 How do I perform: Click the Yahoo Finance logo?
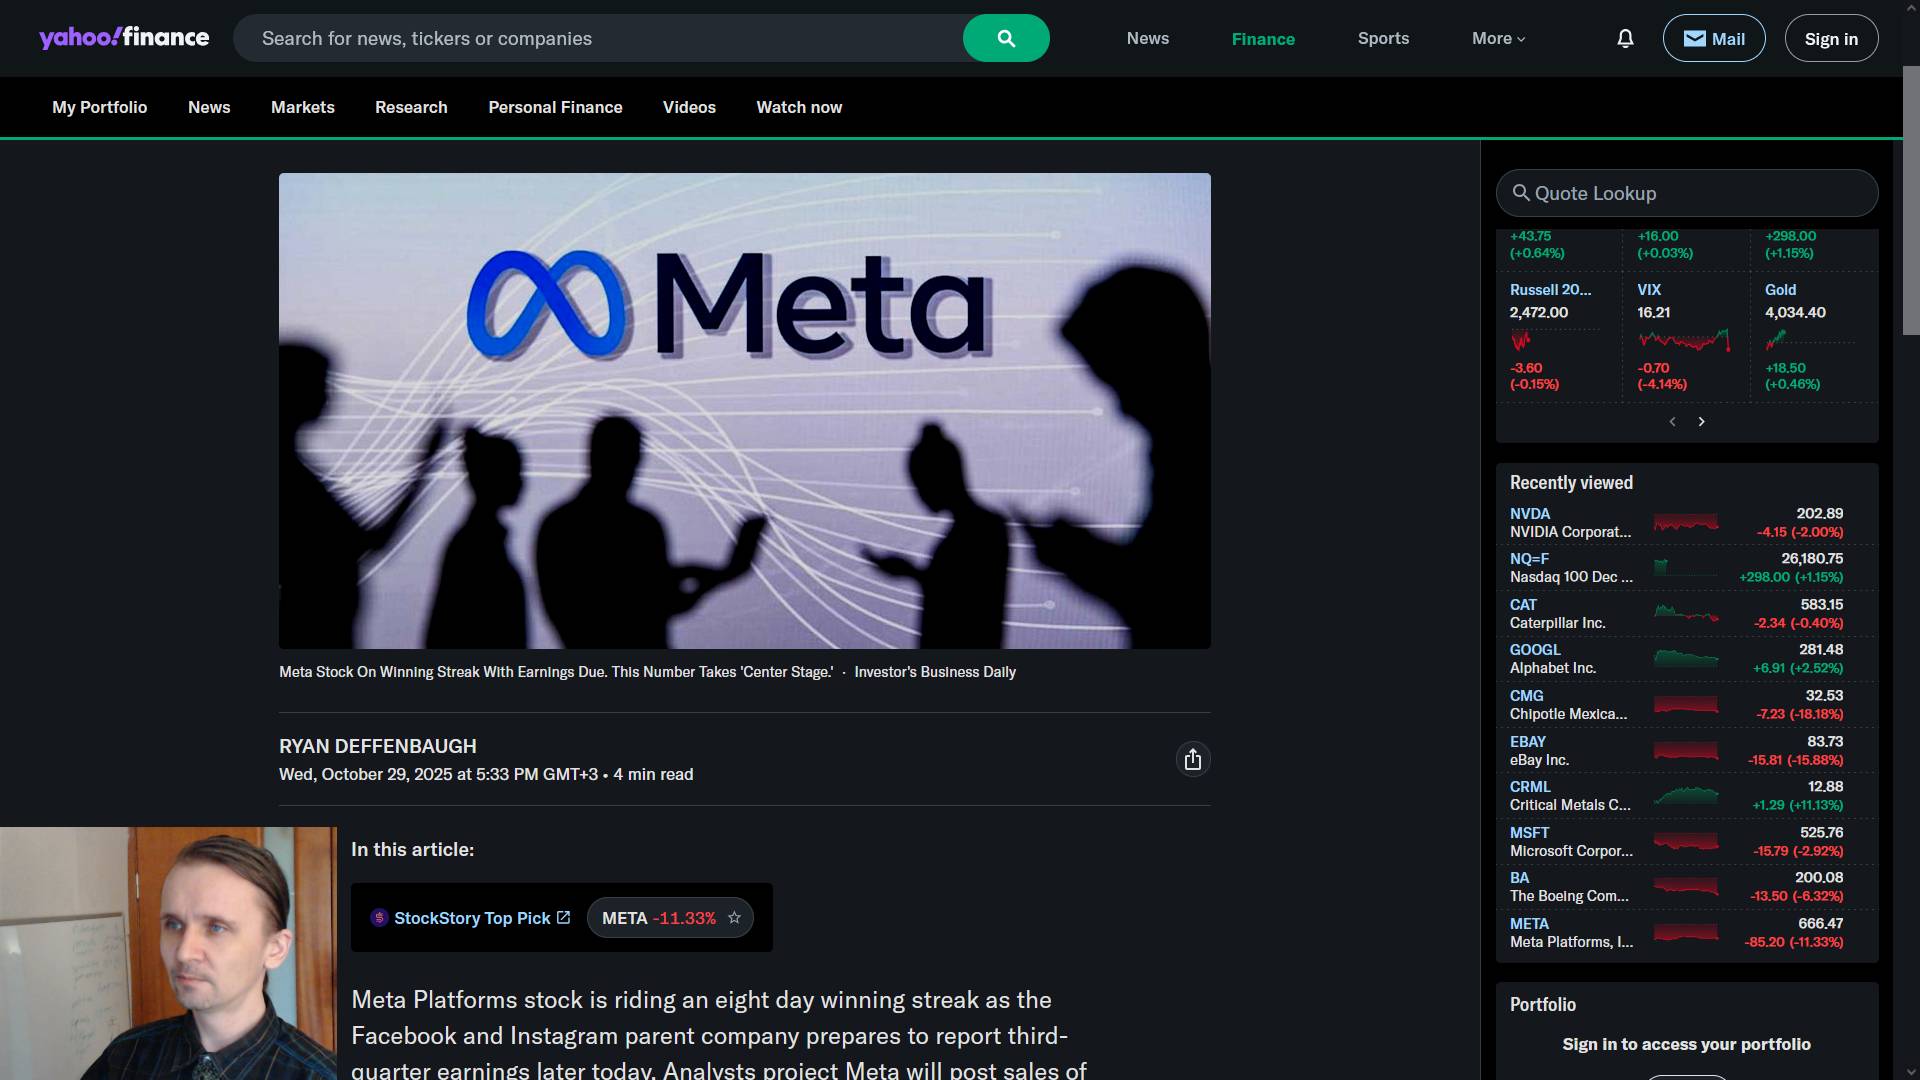(124, 38)
